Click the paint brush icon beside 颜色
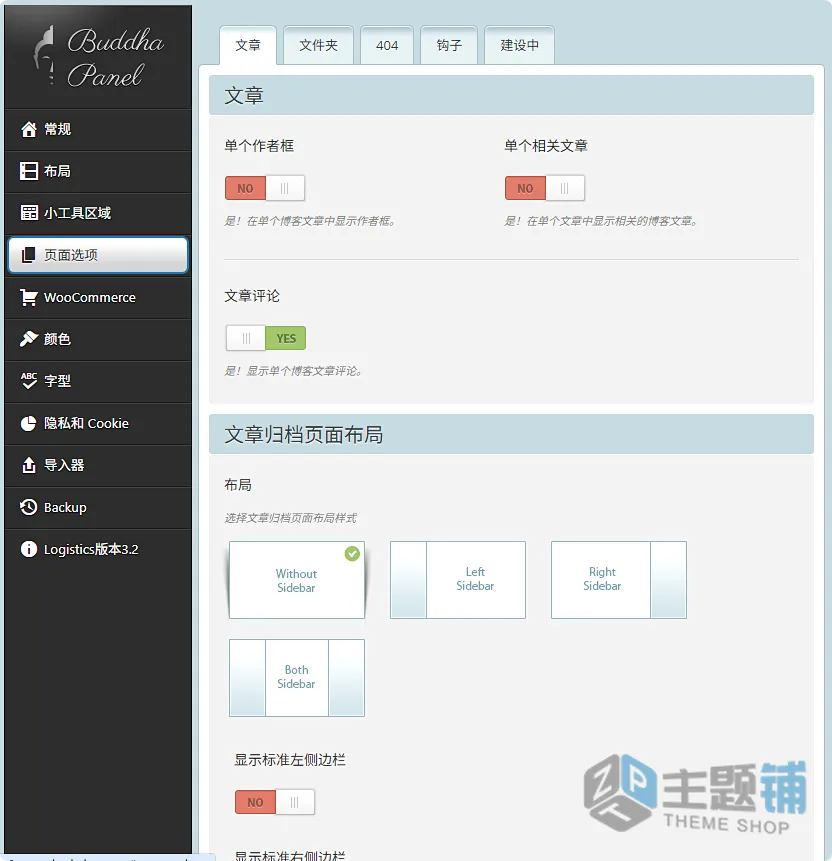The height and width of the screenshot is (861, 832). [x=29, y=339]
